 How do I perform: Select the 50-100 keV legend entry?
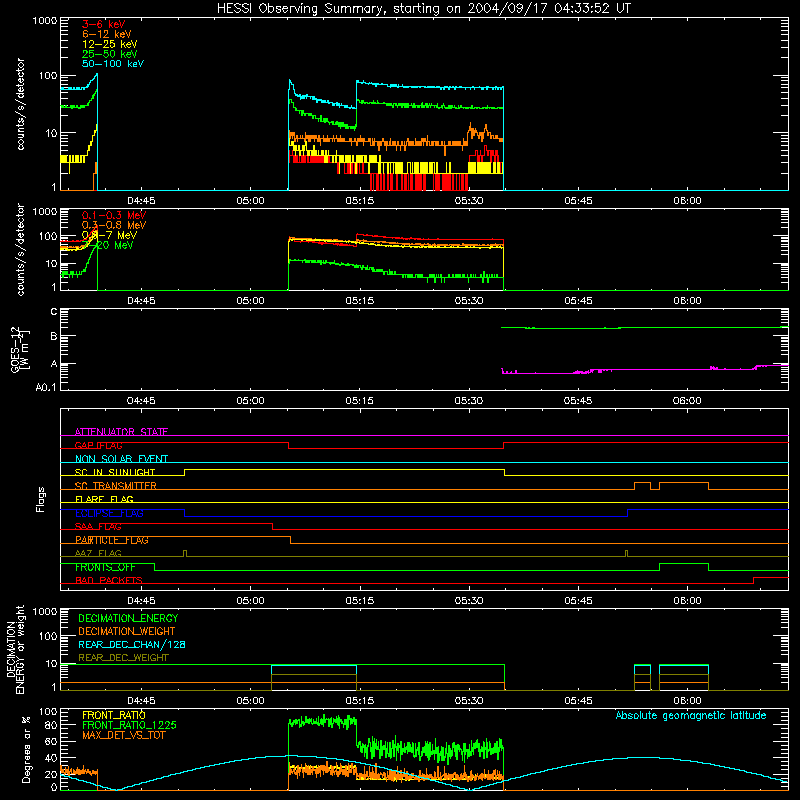(113, 64)
